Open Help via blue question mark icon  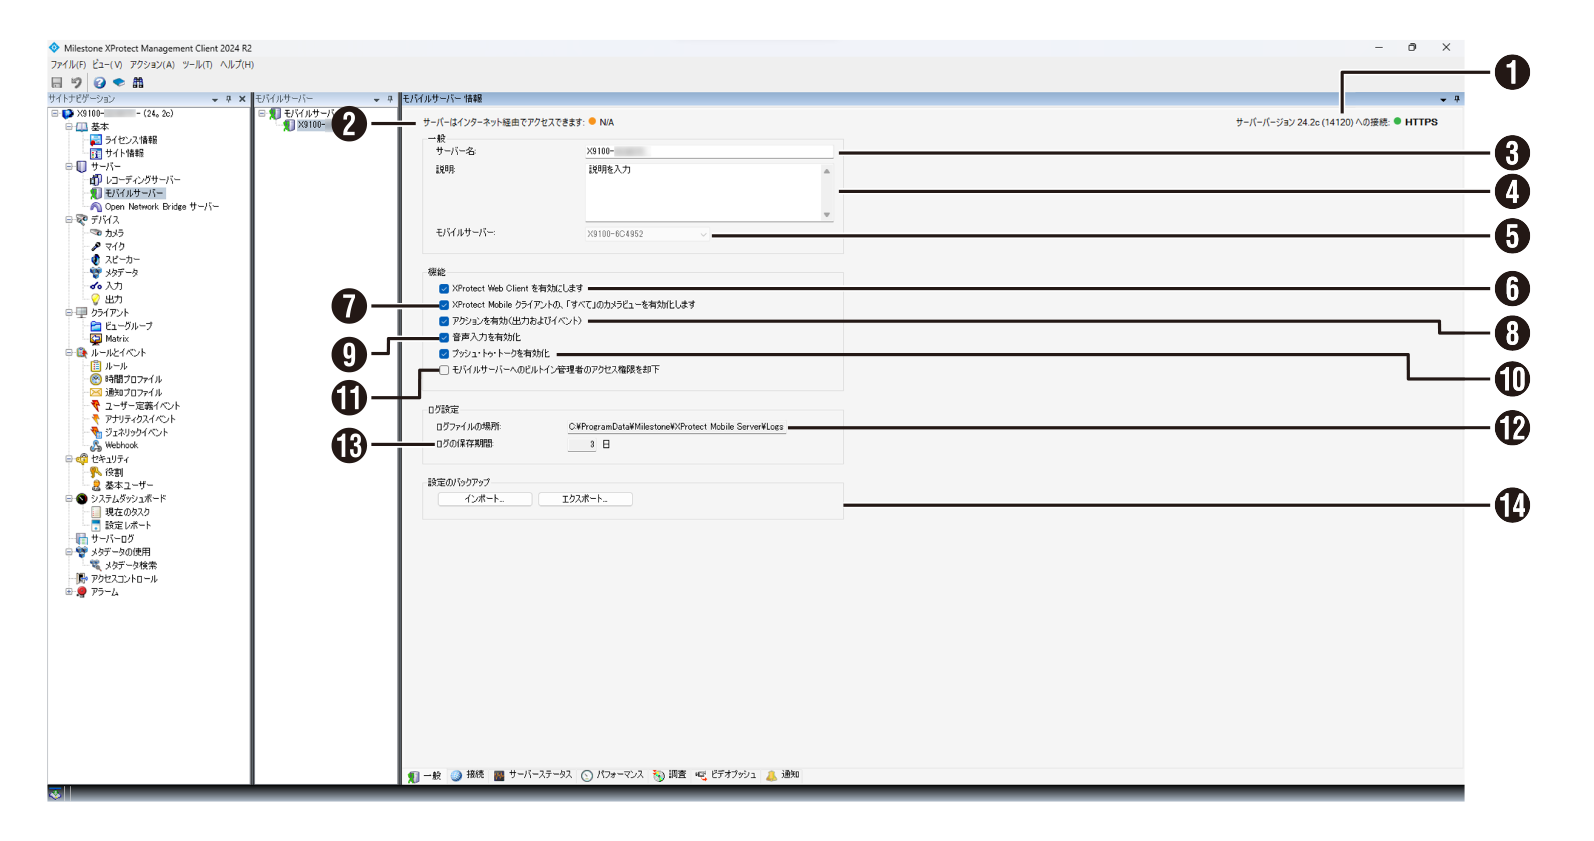(x=100, y=83)
